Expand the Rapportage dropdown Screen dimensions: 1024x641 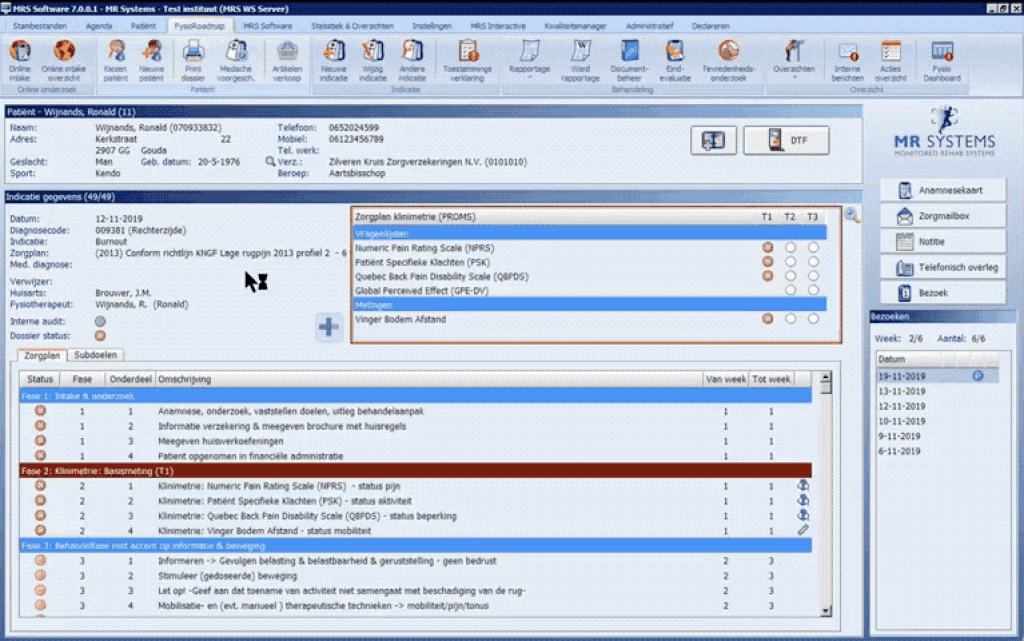click(530, 60)
